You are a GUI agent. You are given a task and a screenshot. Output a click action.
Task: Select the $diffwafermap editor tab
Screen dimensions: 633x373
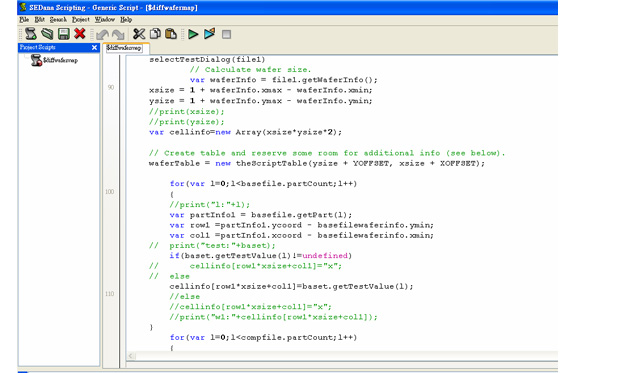click(124, 48)
